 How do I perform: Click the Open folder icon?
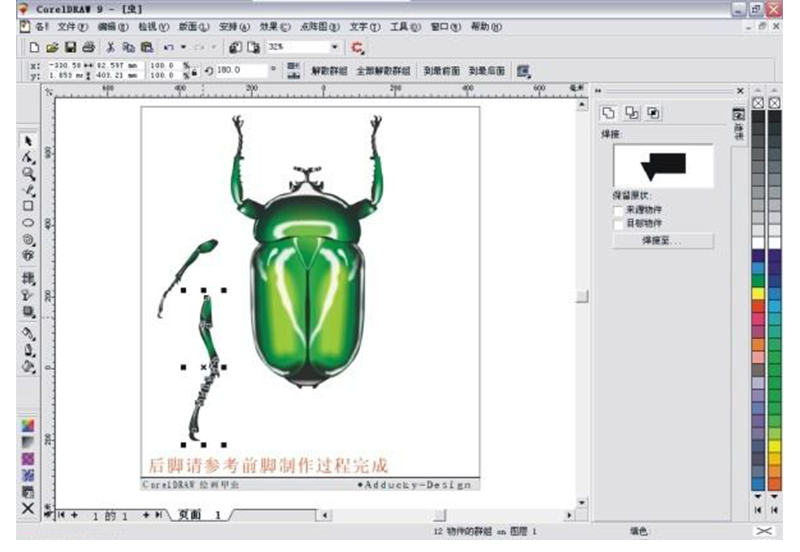point(53,47)
